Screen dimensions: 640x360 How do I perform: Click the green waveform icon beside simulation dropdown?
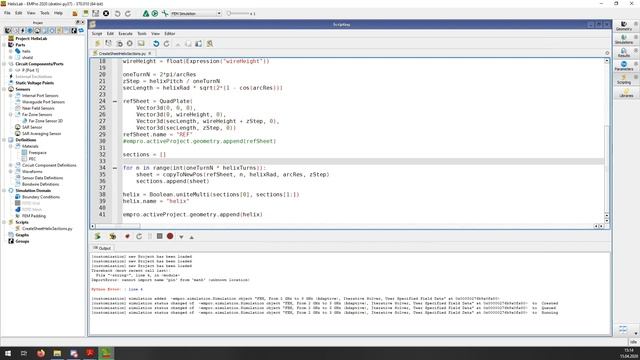click(x=165, y=13)
